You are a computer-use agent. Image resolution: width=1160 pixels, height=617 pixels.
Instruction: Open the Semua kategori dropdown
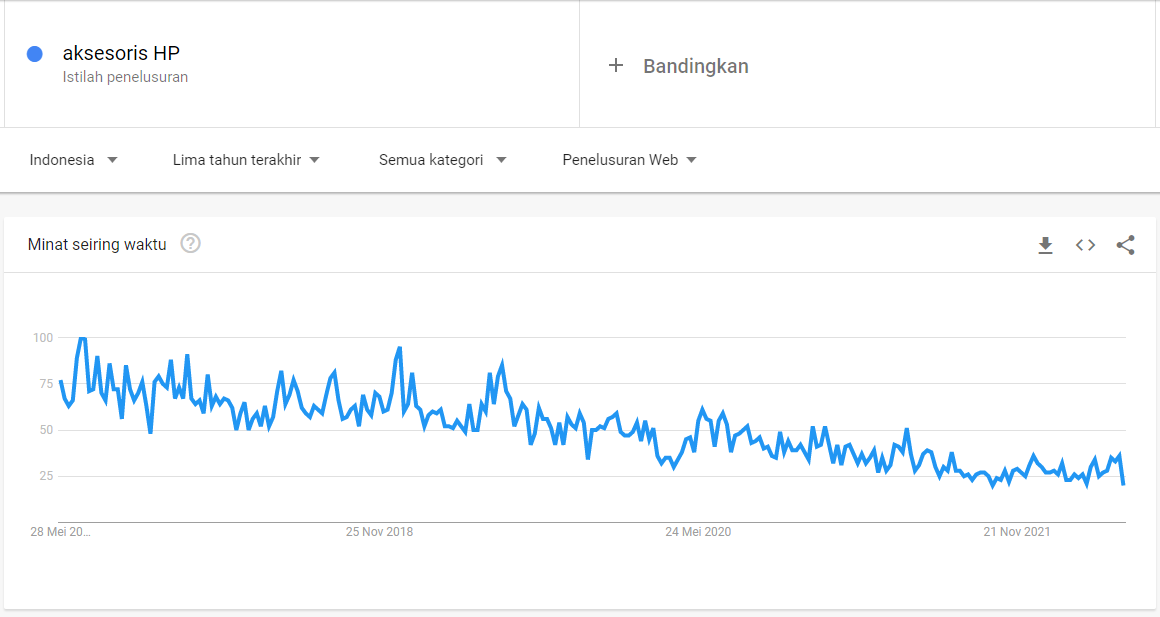click(442, 160)
